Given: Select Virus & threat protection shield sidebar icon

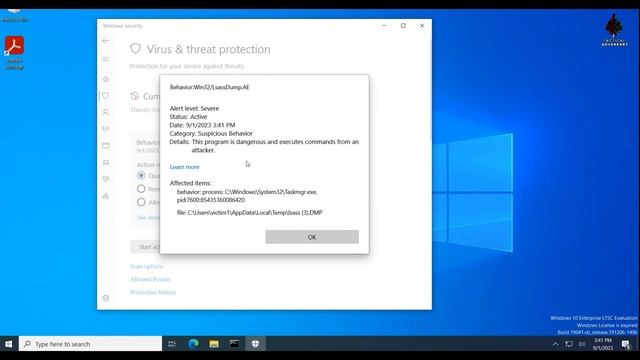Looking at the screenshot, I should coord(106,96).
